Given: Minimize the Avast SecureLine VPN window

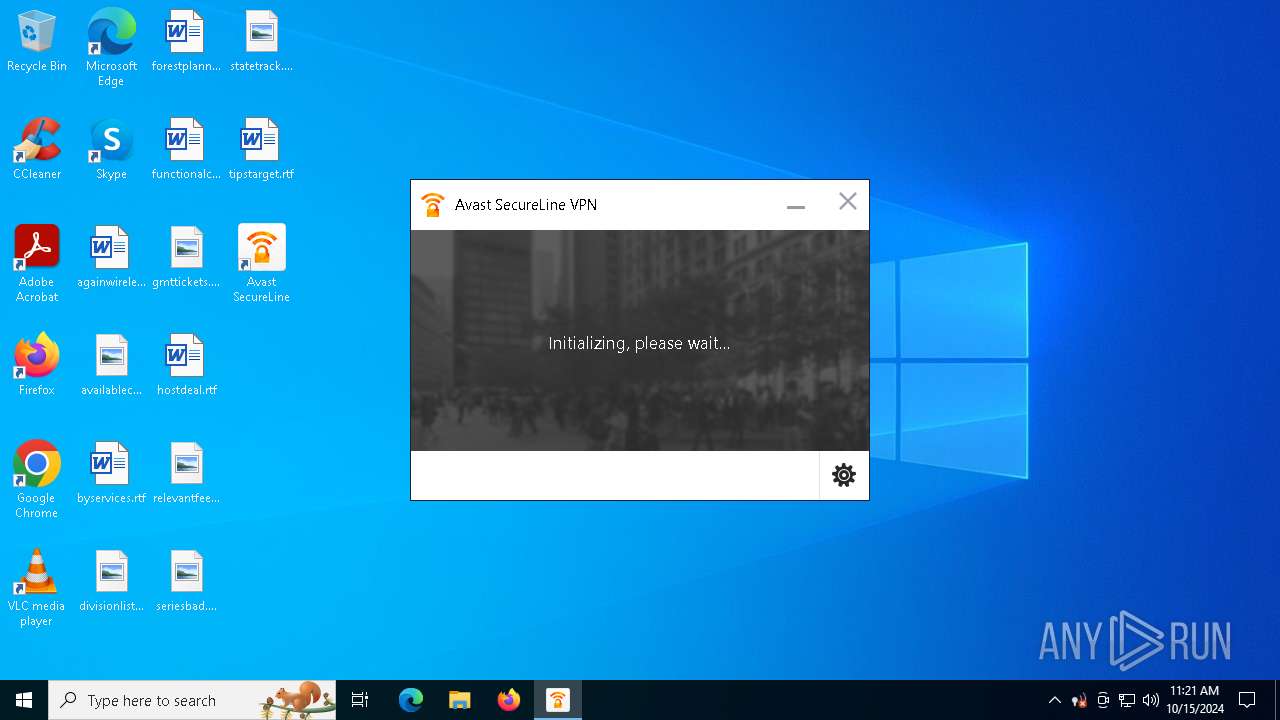Looking at the screenshot, I should 796,205.
